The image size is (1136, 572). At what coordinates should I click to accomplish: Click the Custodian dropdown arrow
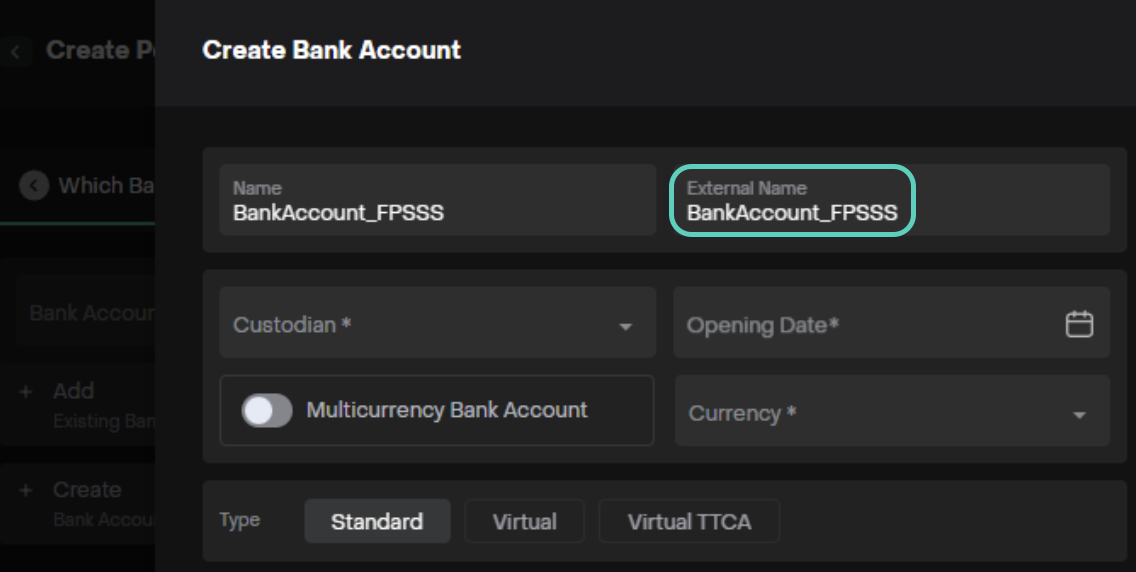pyautogui.click(x=625, y=327)
